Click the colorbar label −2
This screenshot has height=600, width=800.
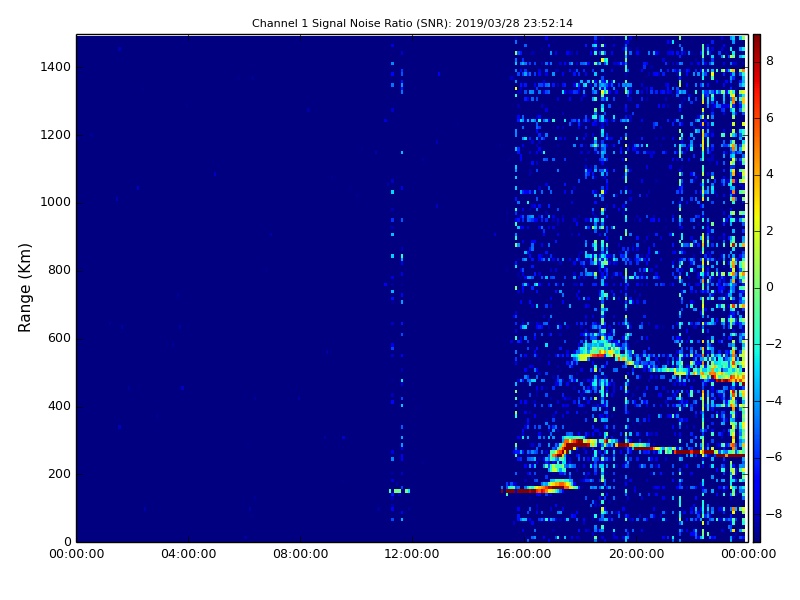pyautogui.click(x=773, y=344)
